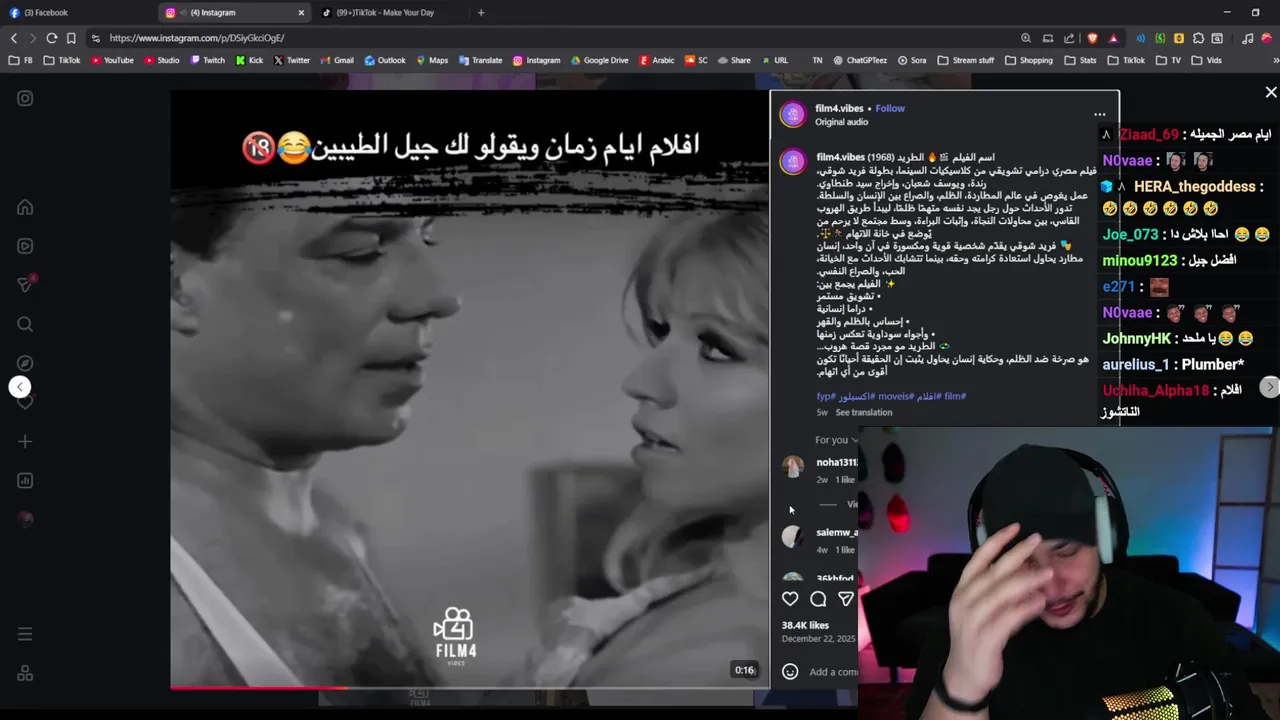The width and height of the screenshot is (1280, 720).
Task: Expand the Stats bookmark folder
Action: [1080, 60]
